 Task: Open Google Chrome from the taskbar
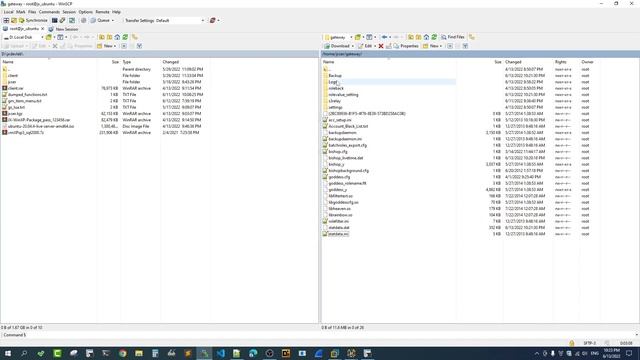(122, 353)
